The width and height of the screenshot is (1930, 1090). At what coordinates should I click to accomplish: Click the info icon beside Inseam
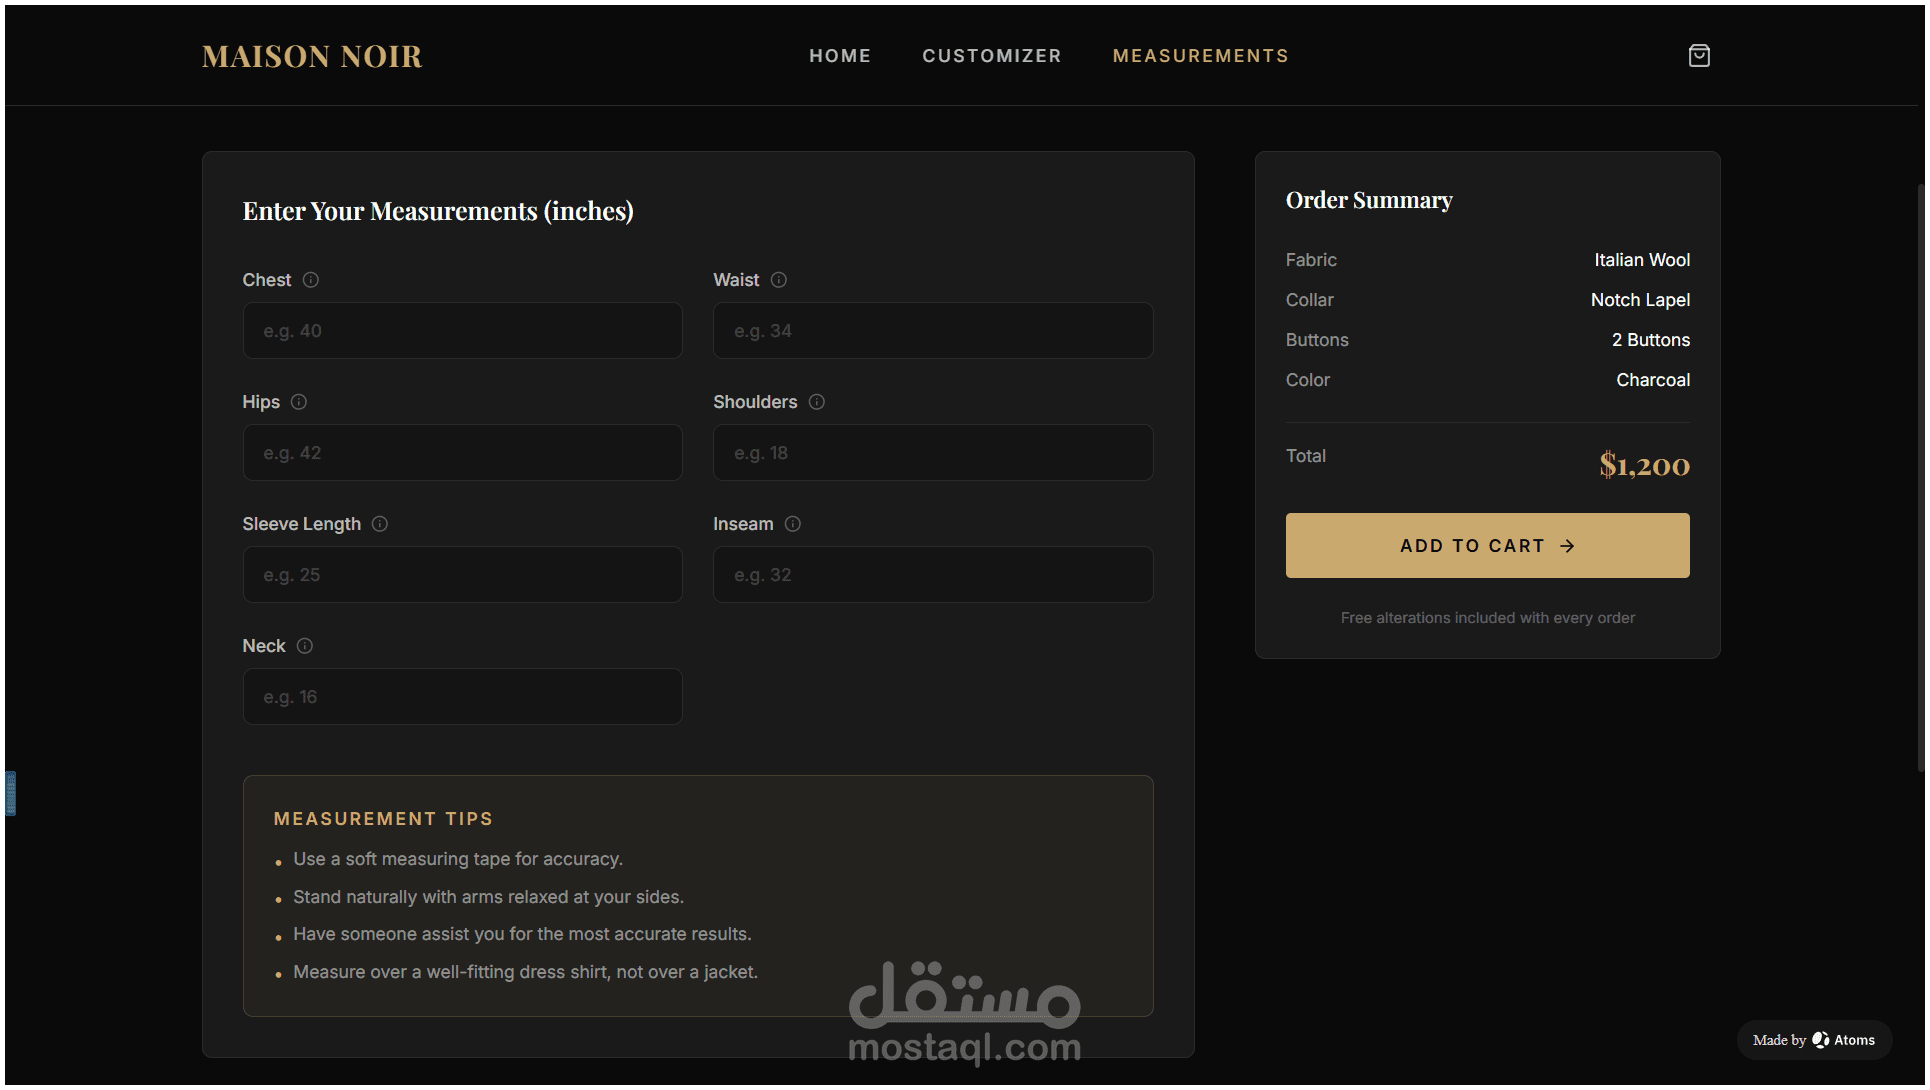tap(793, 524)
